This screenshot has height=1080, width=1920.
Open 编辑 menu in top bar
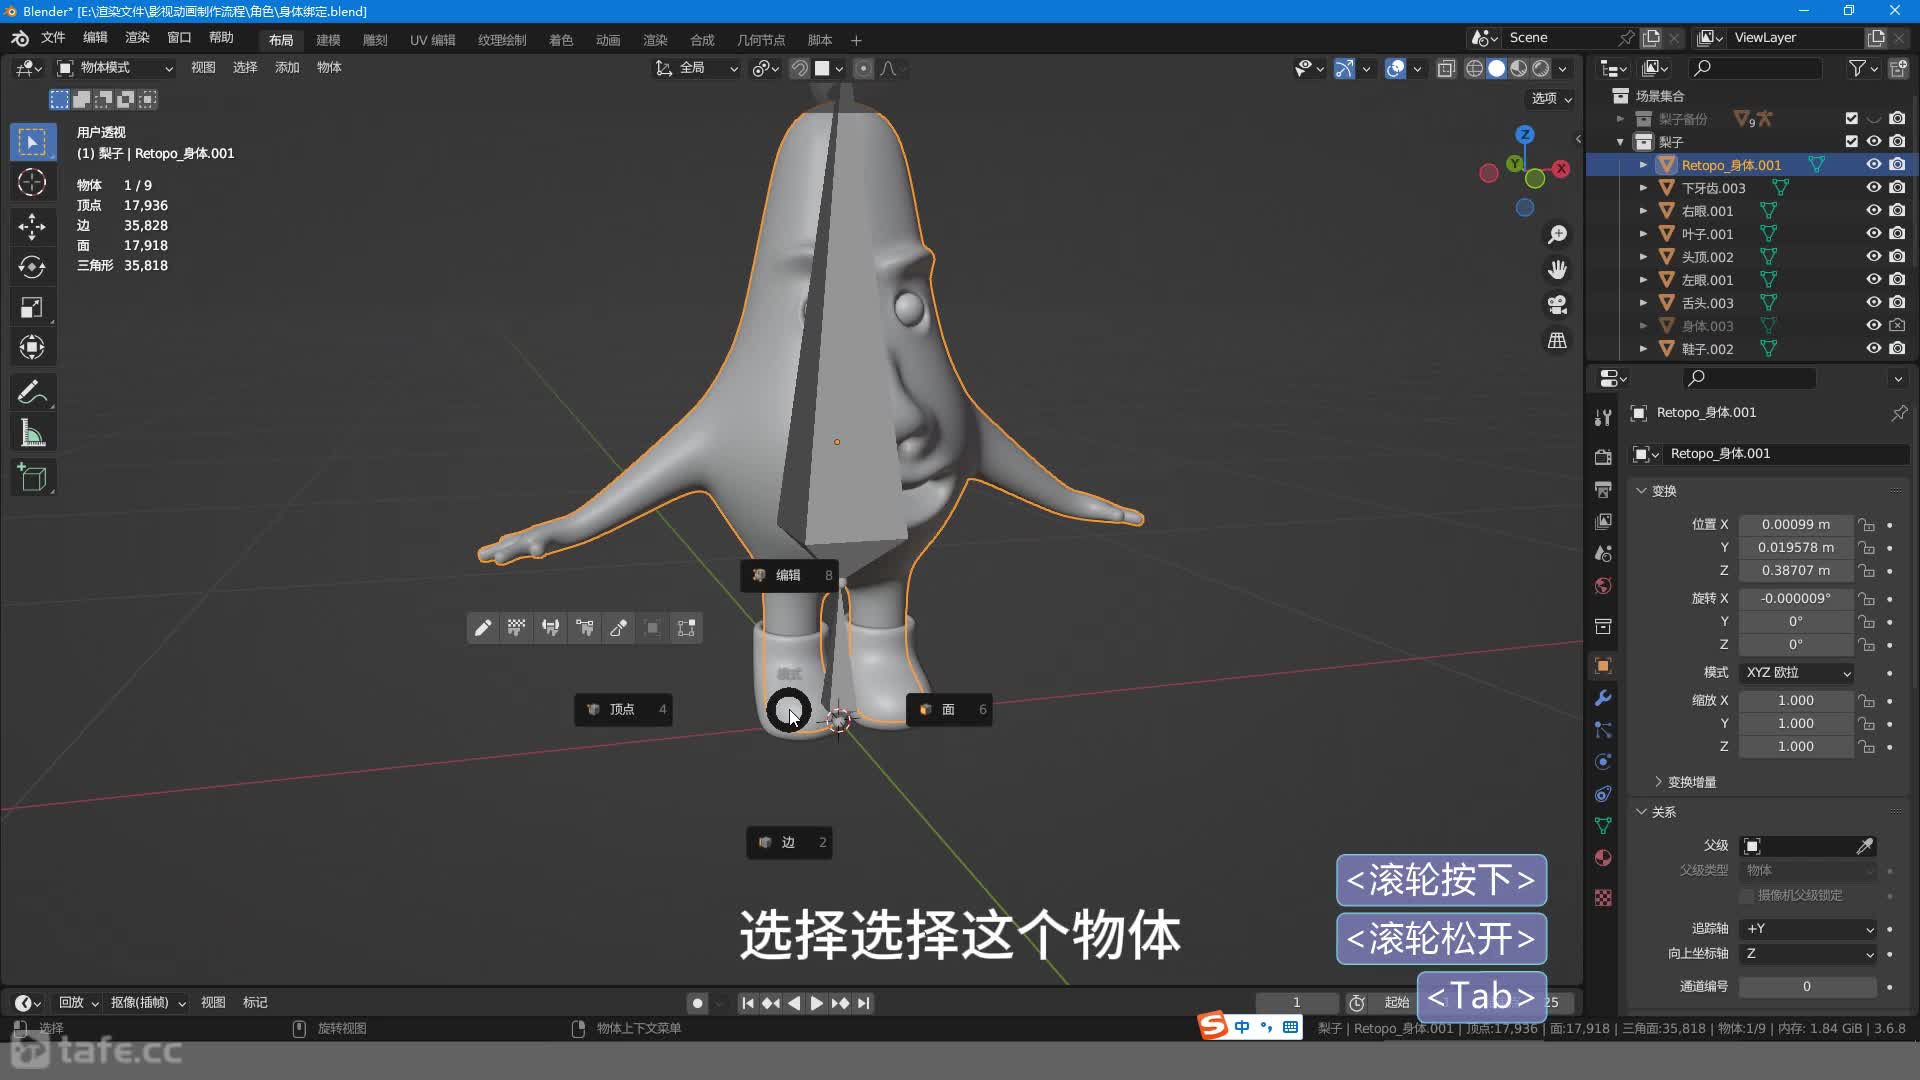[x=95, y=38]
